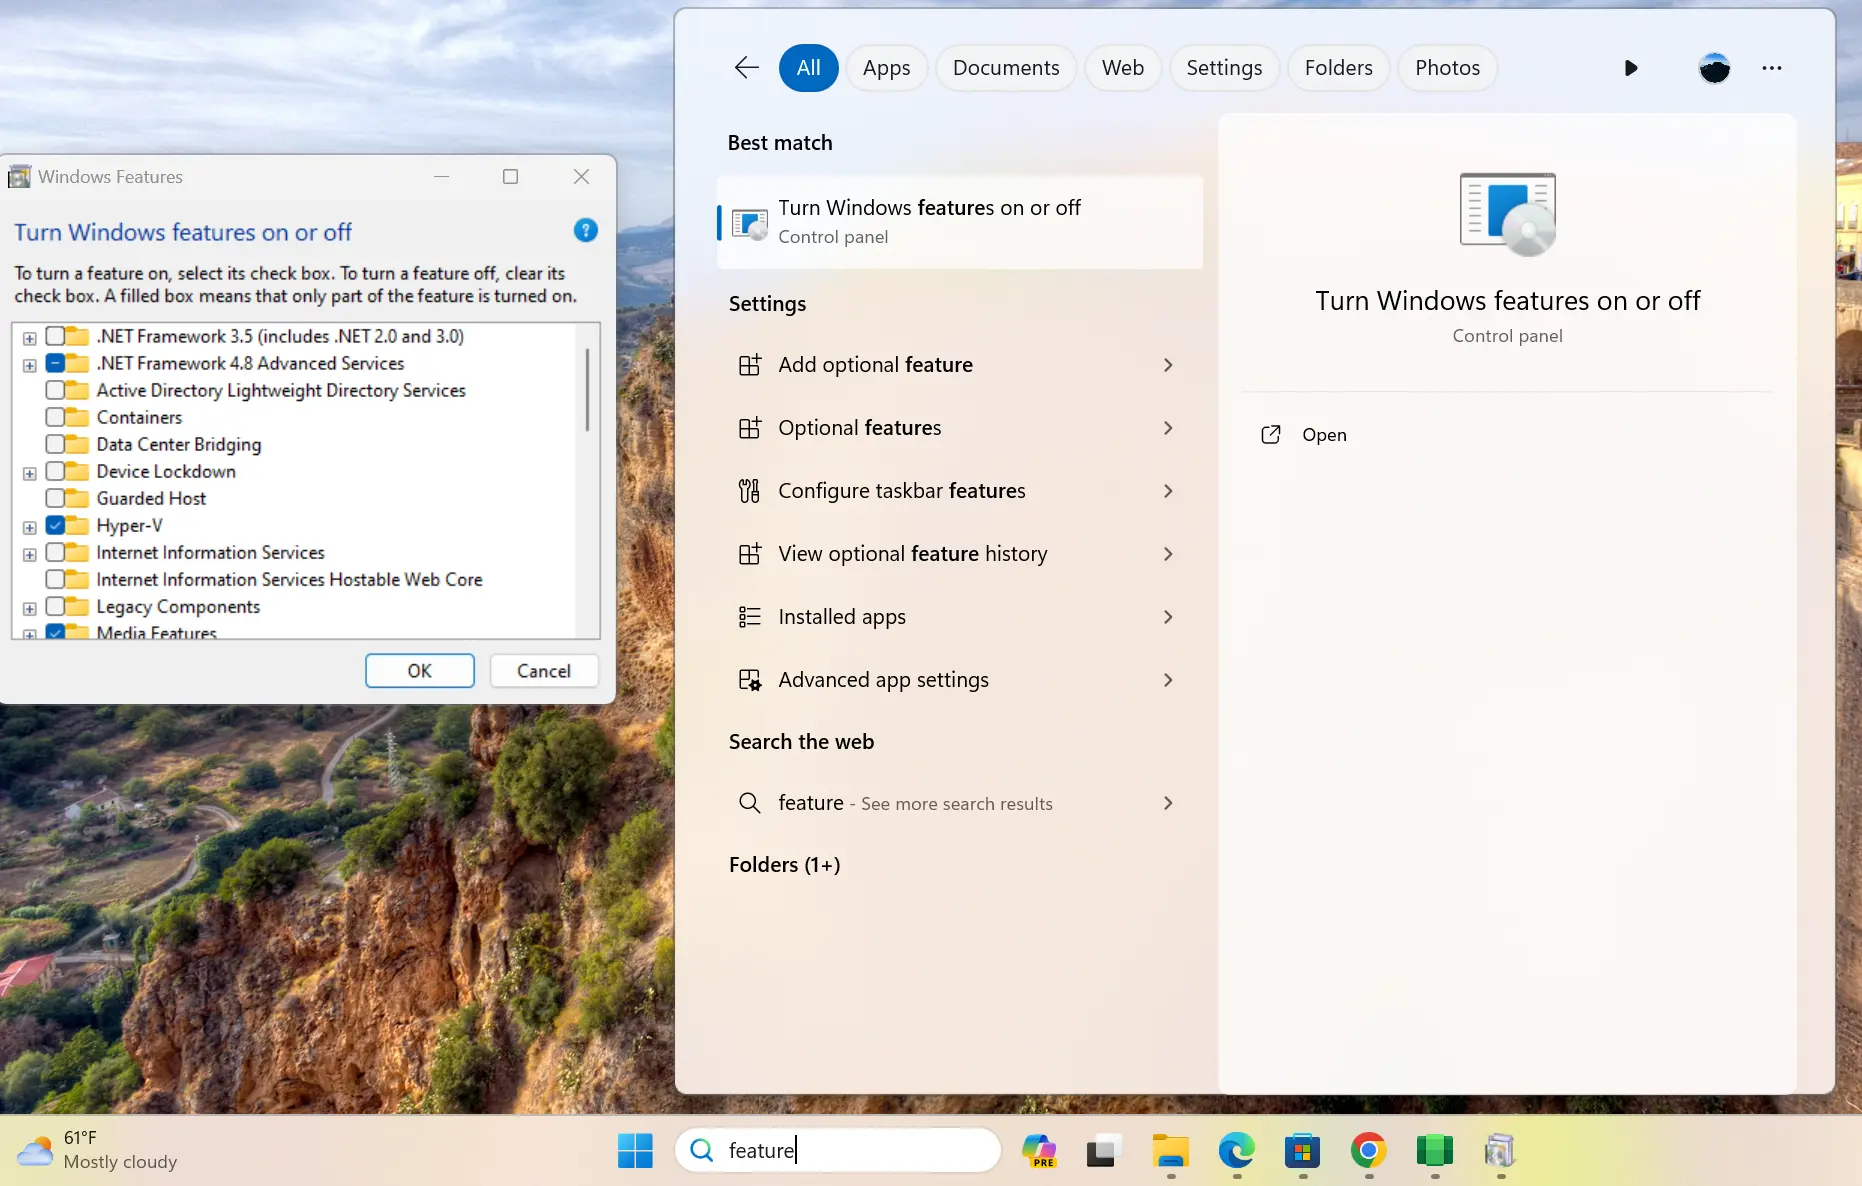Click the user account icon in Search

click(1714, 68)
